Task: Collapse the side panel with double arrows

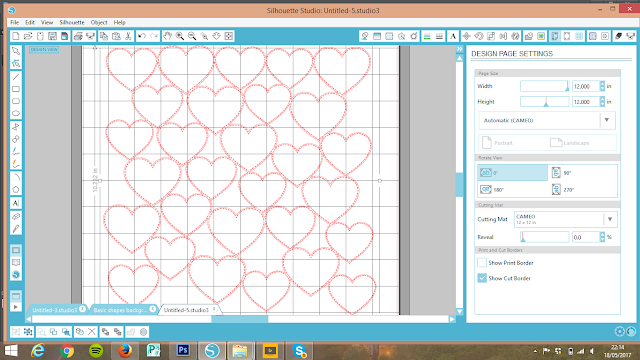Action: click(460, 49)
